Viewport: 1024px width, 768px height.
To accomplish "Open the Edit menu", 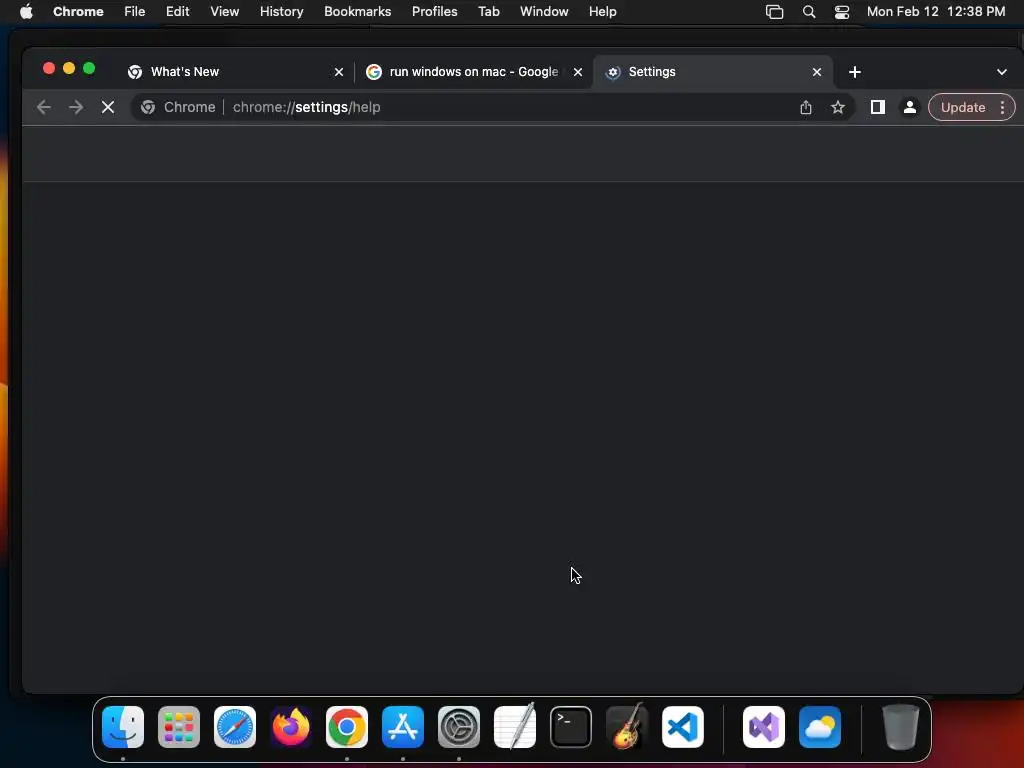I will (x=177, y=12).
